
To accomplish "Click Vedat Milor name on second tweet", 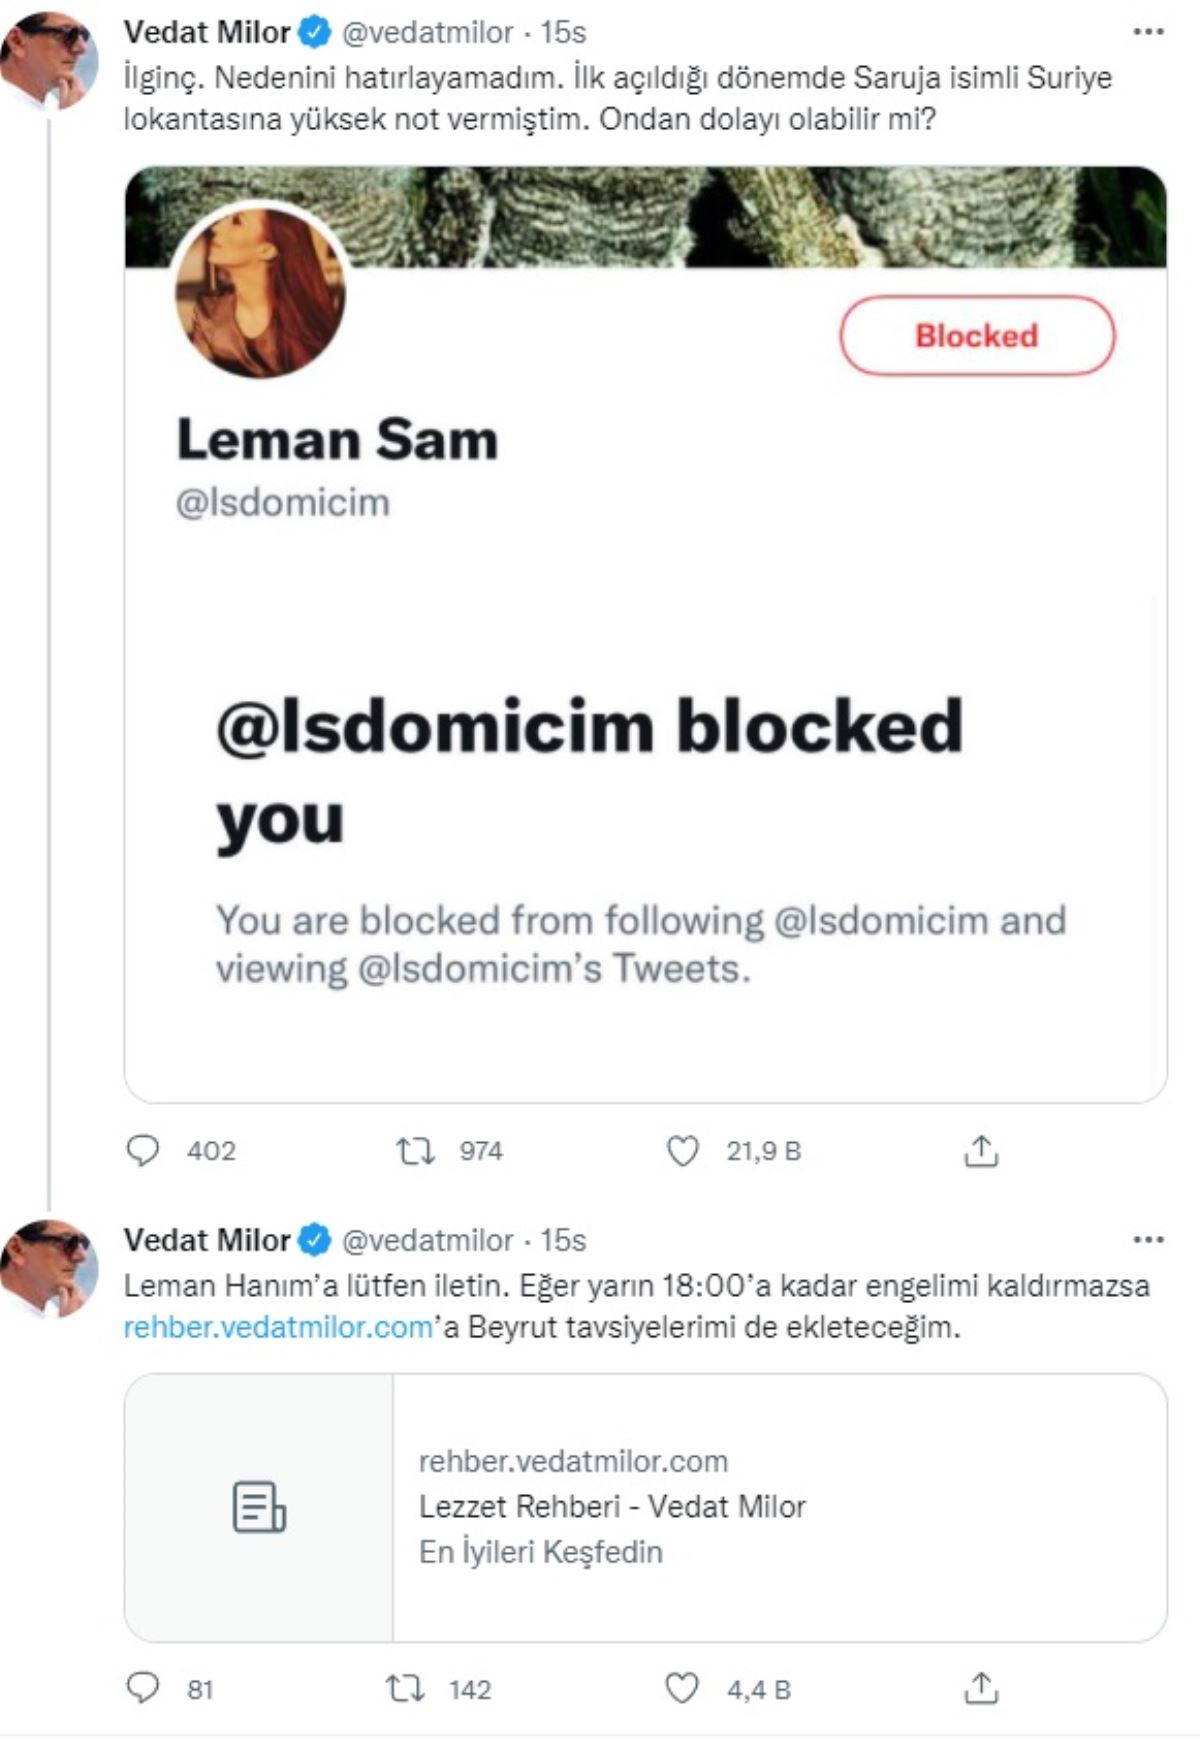I will [x=206, y=1240].
